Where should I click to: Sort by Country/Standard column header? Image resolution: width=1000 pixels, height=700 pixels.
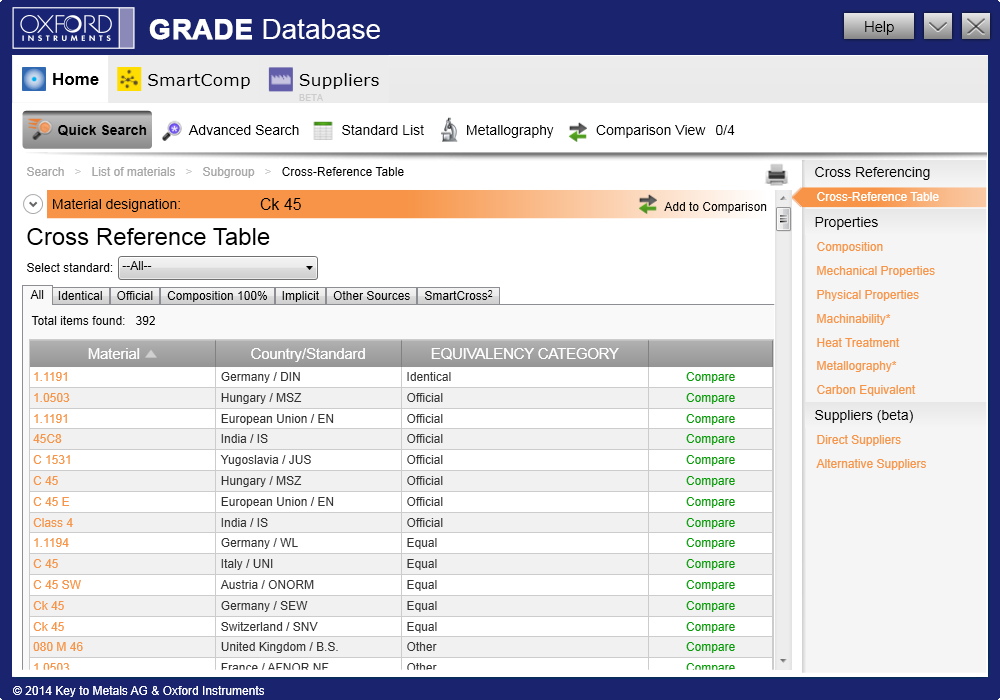308,354
